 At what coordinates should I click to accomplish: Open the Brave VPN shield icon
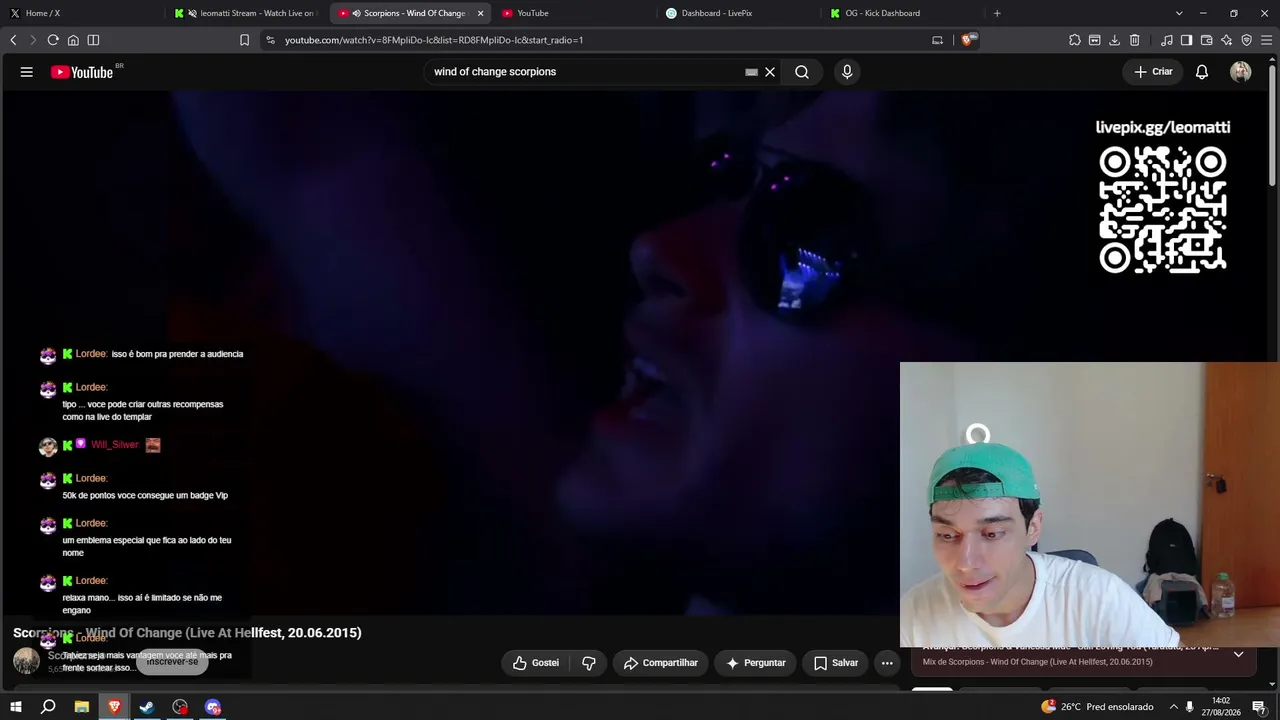click(x=1247, y=40)
